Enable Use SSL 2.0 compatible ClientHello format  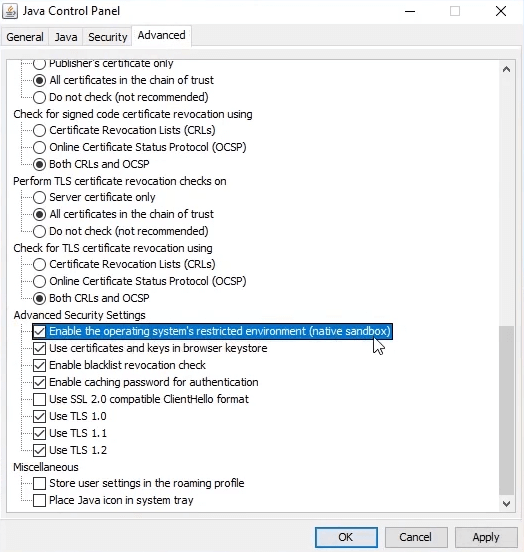pyautogui.click(x=39, y=399)
